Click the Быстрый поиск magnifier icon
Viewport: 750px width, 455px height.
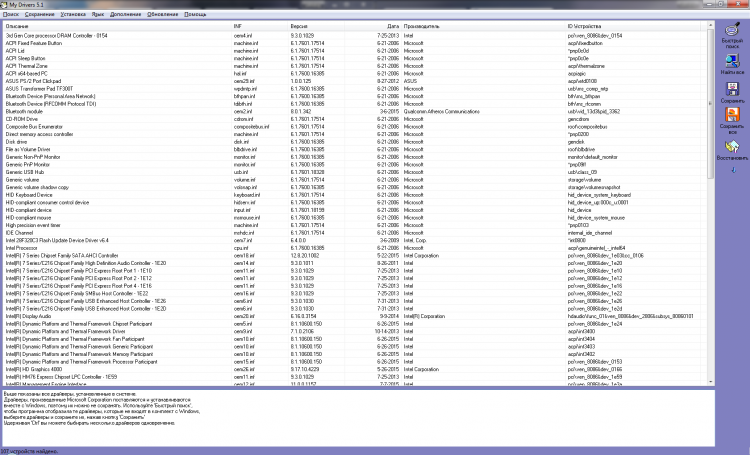732,31
